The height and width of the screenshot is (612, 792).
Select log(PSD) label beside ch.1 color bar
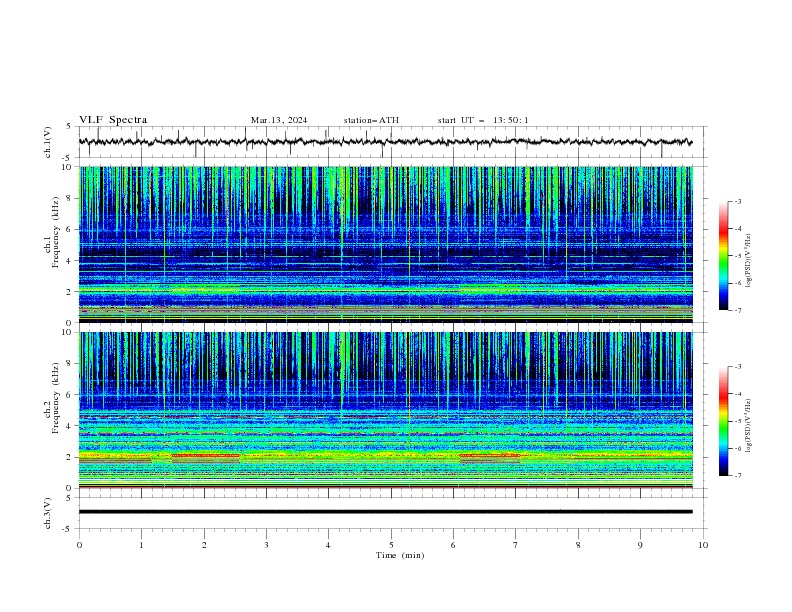(748, 261)
